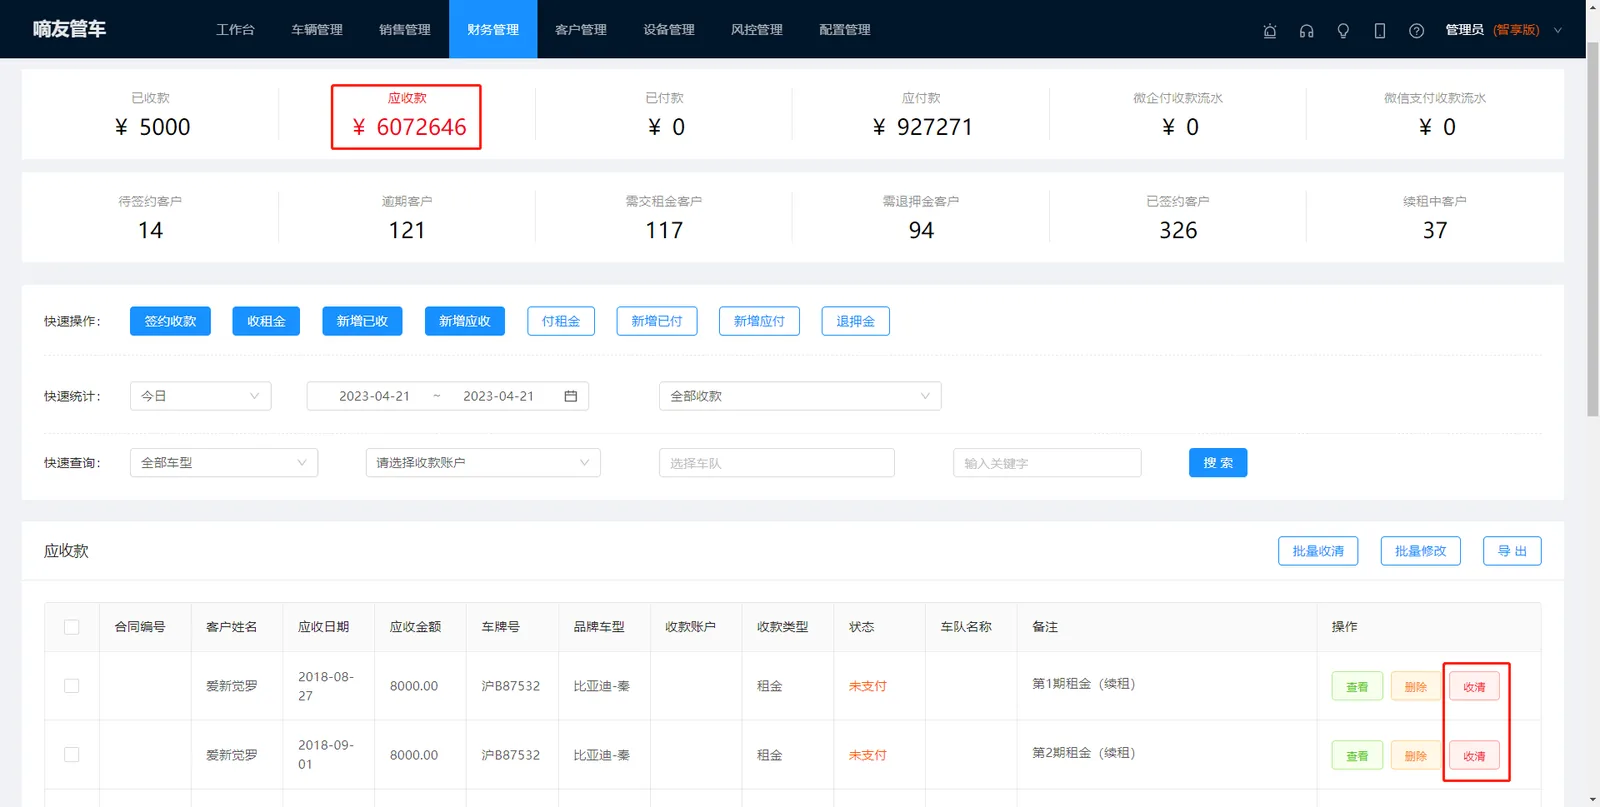Check the select-all checkbox in table header
1600x807 pixels.
pyautogui.click(x=71, y=627)
